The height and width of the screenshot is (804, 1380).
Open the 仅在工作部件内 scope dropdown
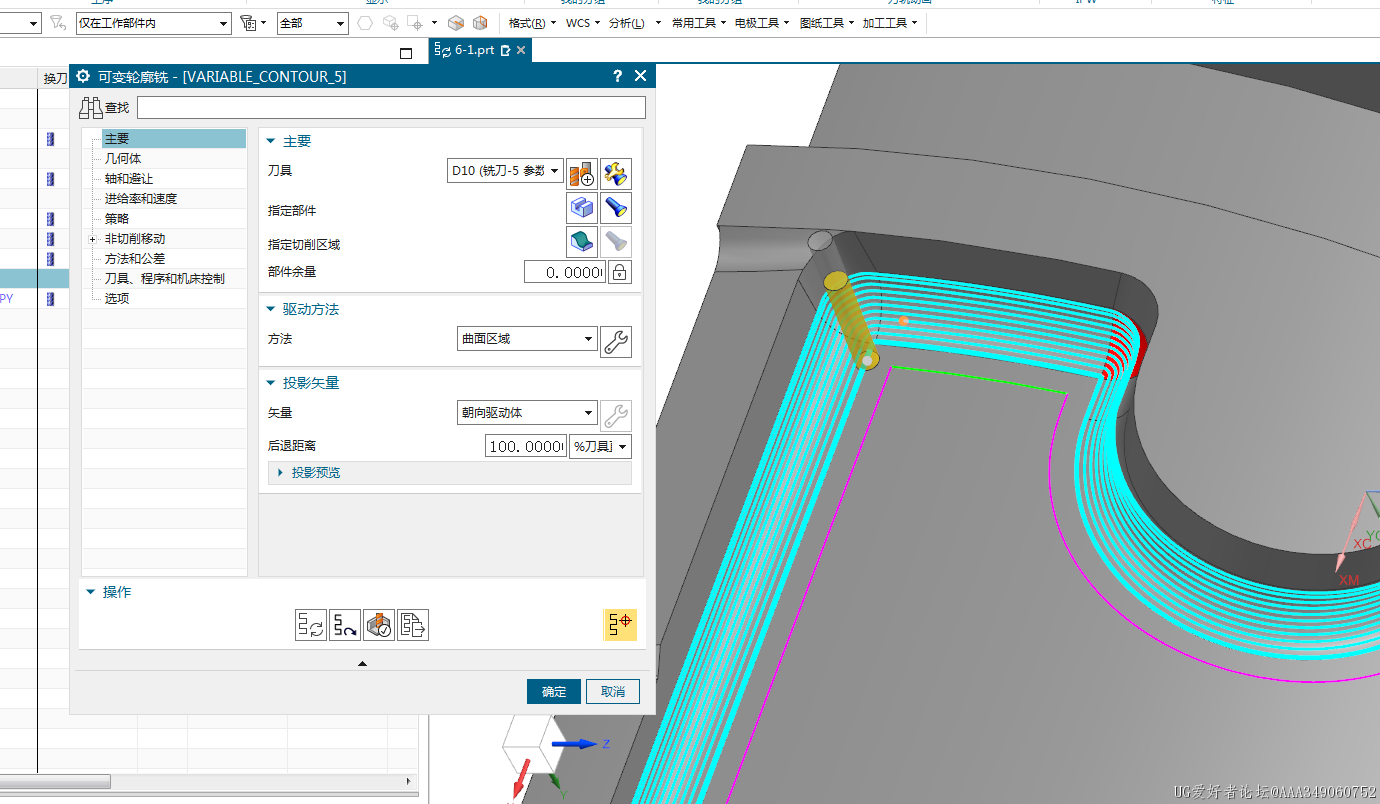click(x=153, y=23)
